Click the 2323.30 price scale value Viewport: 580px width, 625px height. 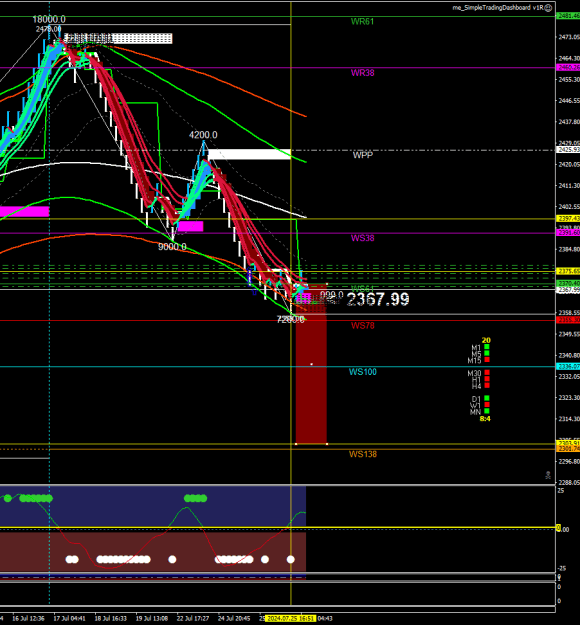point(569,397)
